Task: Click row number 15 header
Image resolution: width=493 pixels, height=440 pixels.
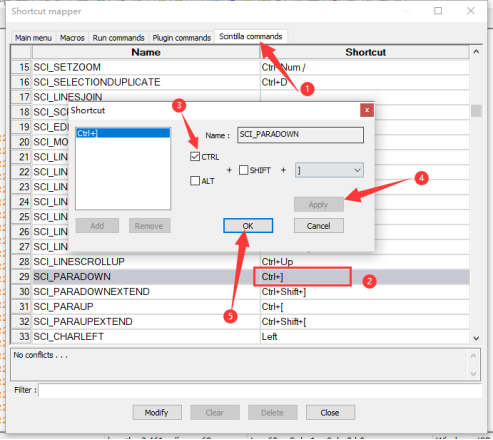Action: coord(21,67)
